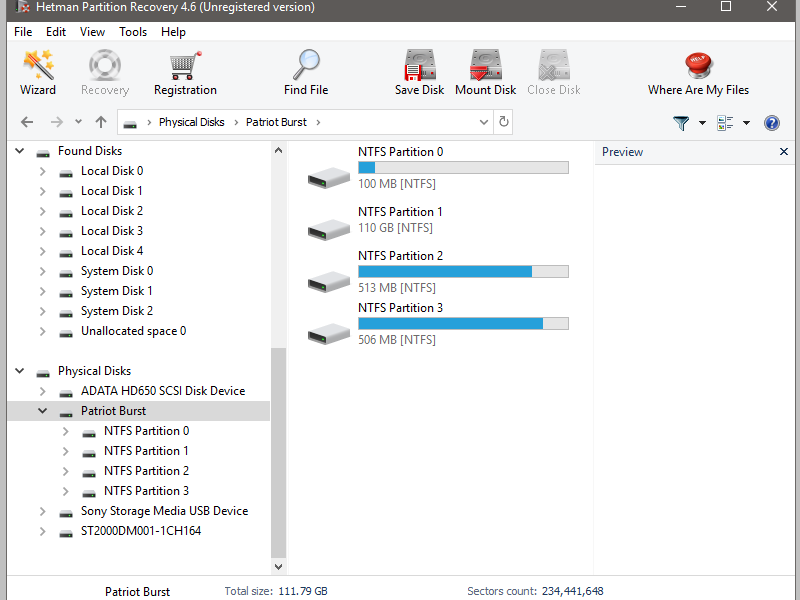Click NTFS Partition 3 usage bar
Viewport: 800px width, 600px height.
pos(462,323)
